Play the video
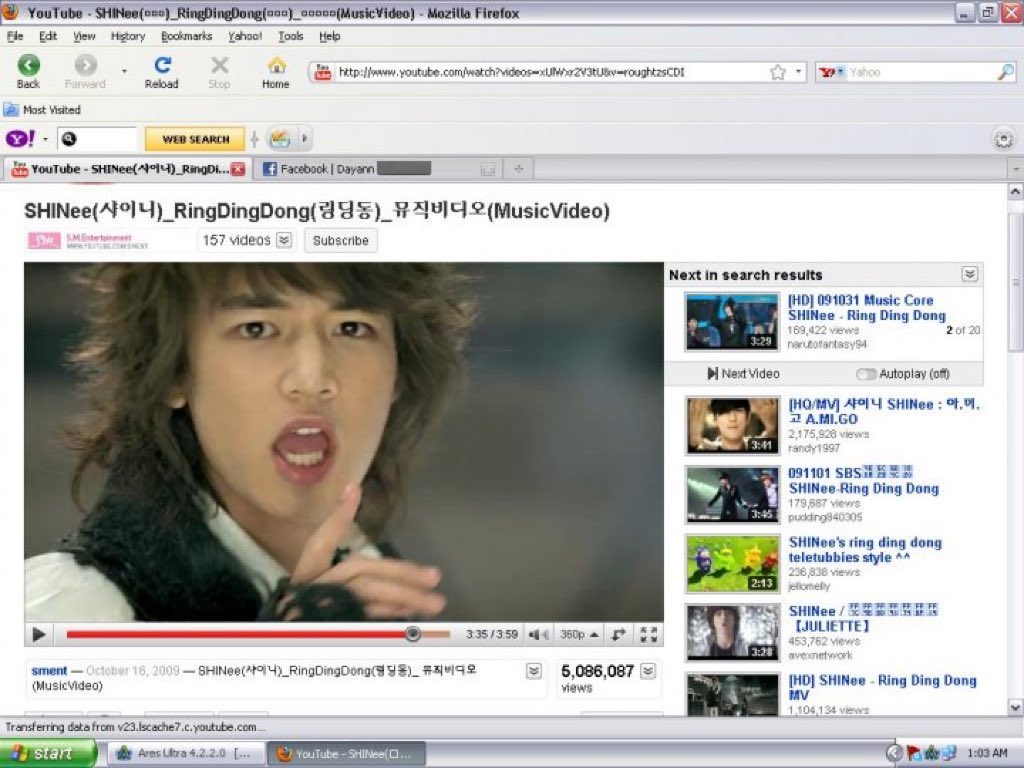This screenshot has height=768, width=1024. (39, 634)
